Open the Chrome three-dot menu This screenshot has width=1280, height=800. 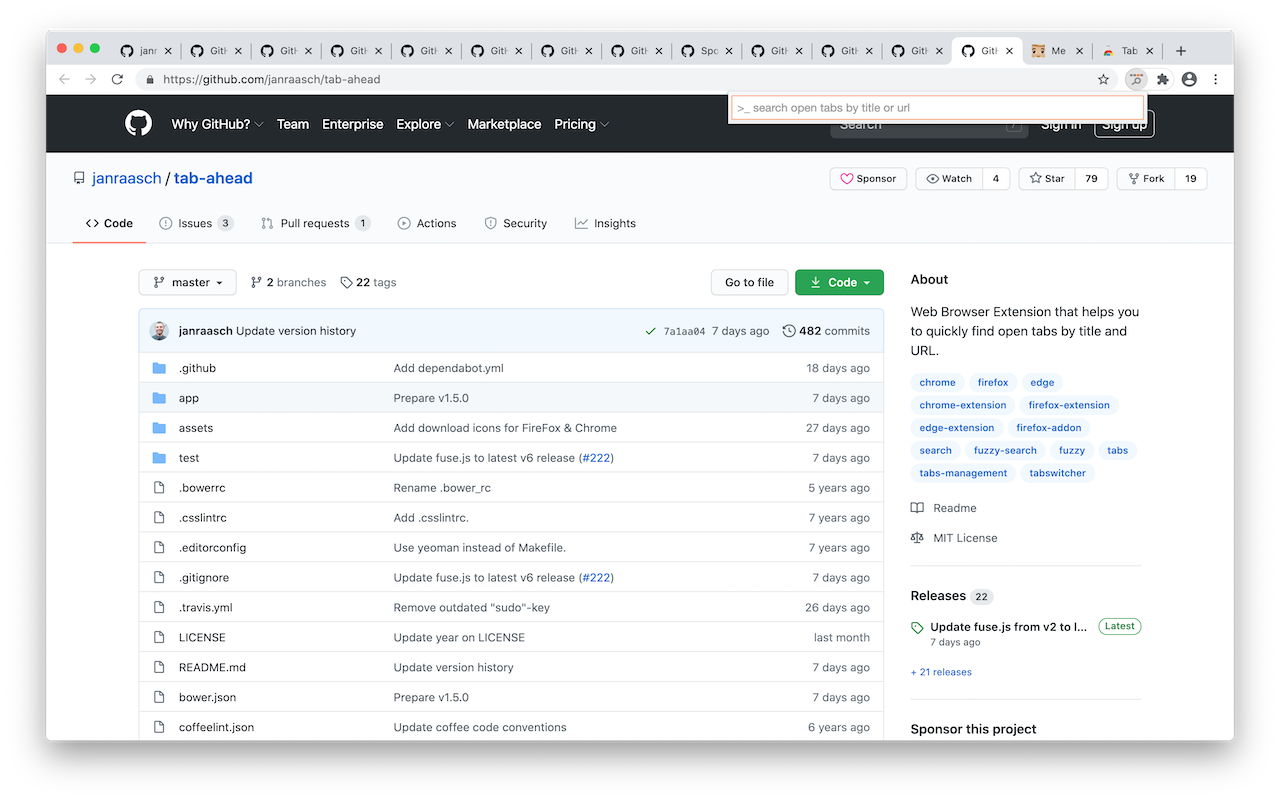(1216, 79)
